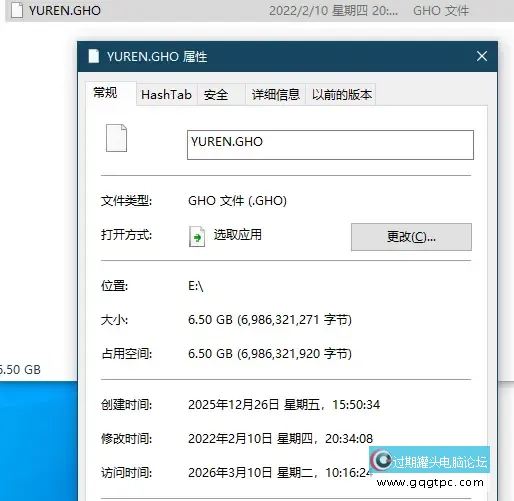514x501 pixels.
Task: Click the size on disk value 6,986,321,920 字节
Action: (x=270, y=354)
